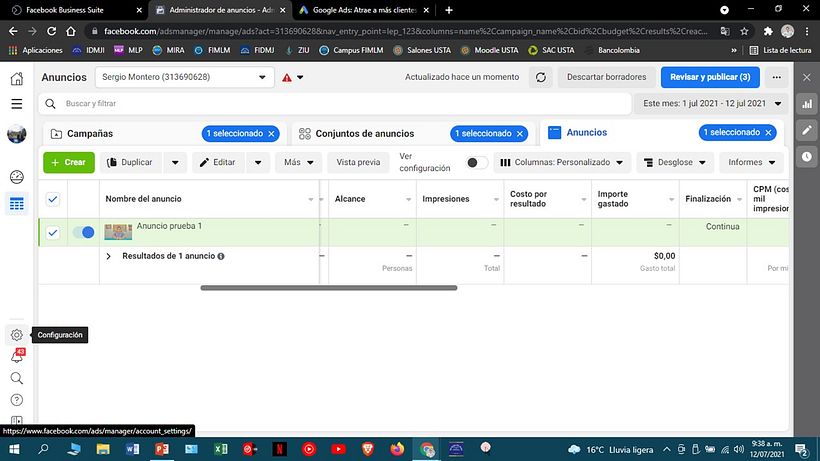Turn off the Anuncio prueba 1 status switch
This screenshot has height=461, width=820.
84,233
